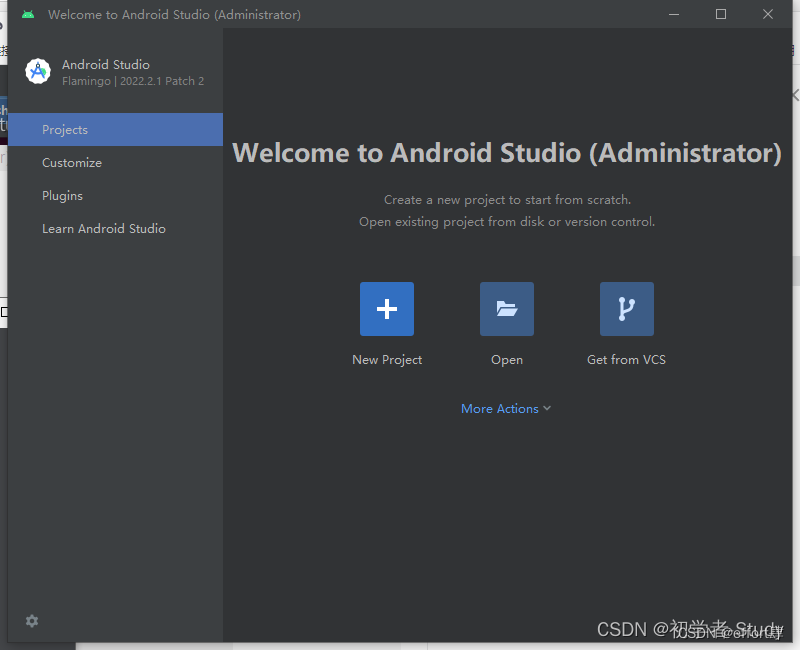Open the settings gear in the lower-left corner
The image size is (800, 650).
click(x=32, y=621)
